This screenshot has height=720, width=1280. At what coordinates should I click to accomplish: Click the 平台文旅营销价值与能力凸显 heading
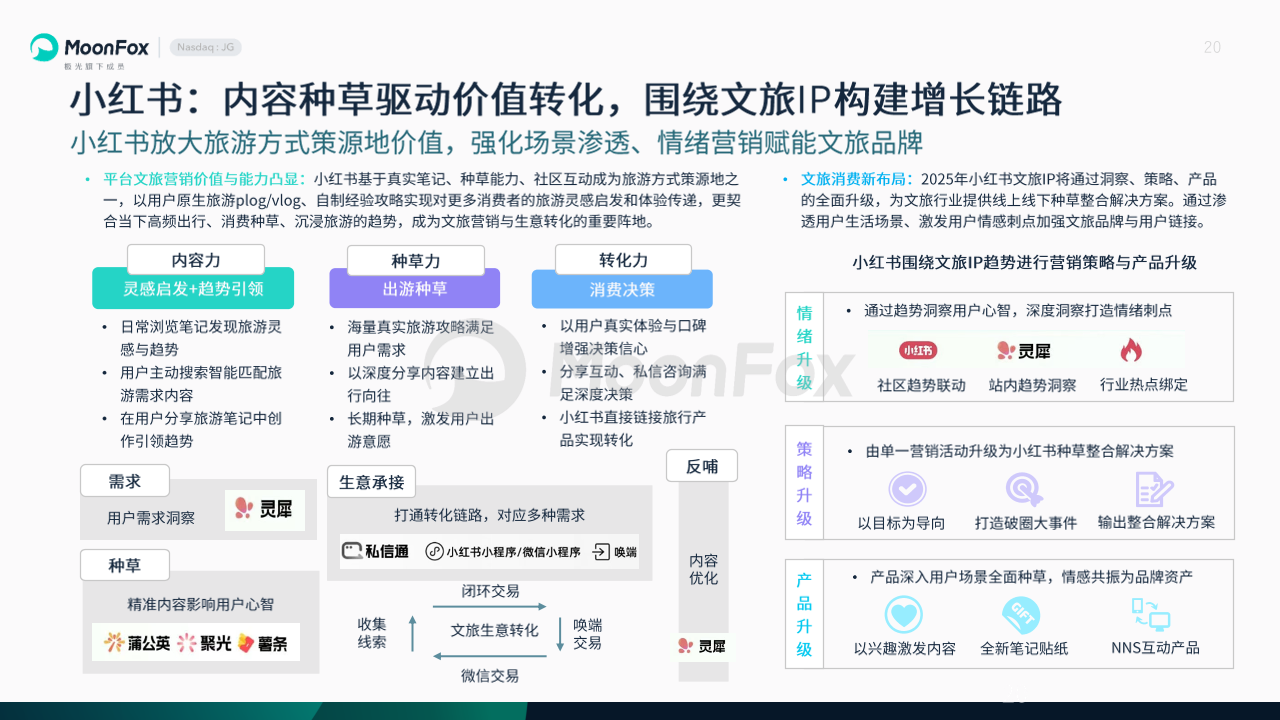point(204,180)
